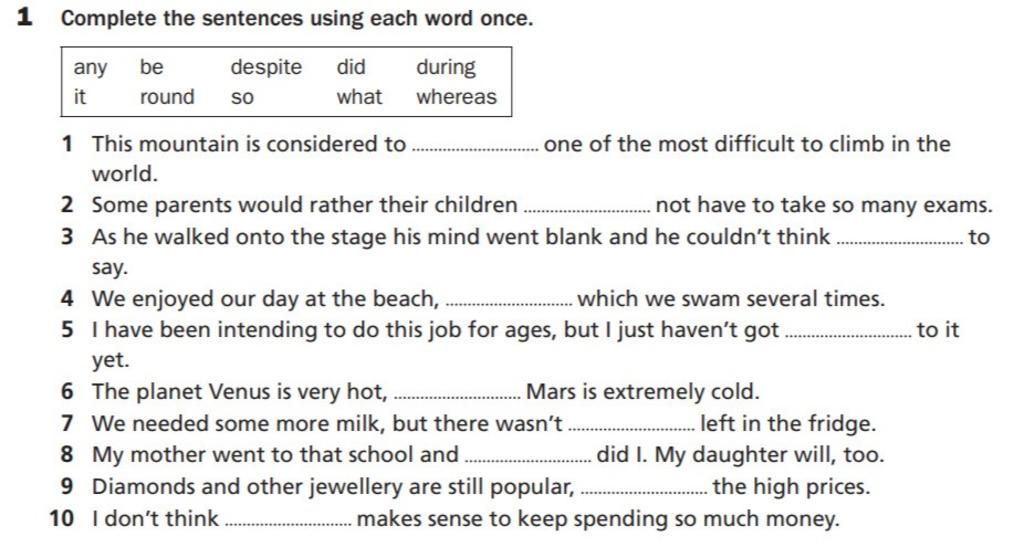The width and height of the screenshot is (1024, 547).
Task: Click the blank after 'I don't think'
Action: pos(288,524)
